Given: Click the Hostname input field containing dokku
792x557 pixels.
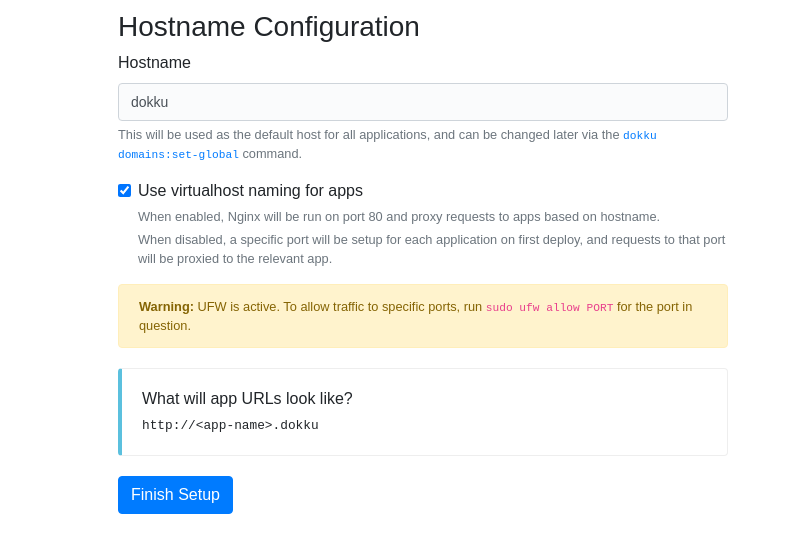Looking at the screenshot, I should pyautogui.click(x=423, y=102).
